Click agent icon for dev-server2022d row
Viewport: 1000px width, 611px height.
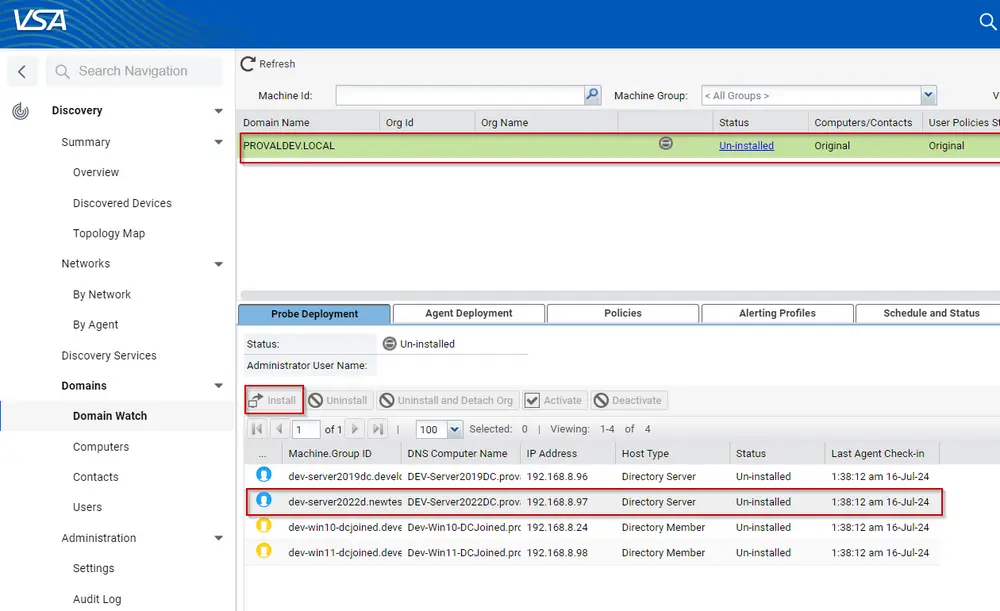(263, 500)
